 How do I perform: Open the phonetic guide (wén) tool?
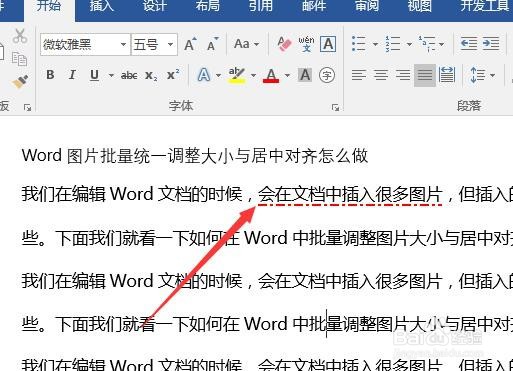306,44
